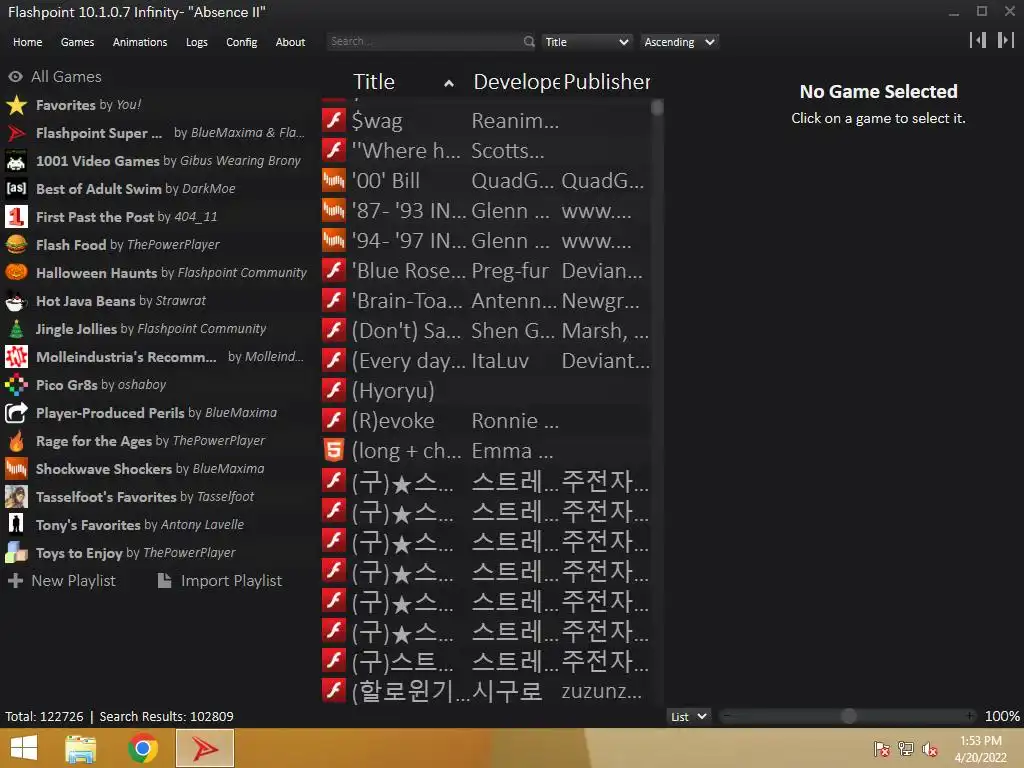Screen dimensions: 1024x768
Task: Open the Animations tab
Action: [x=140, y=42]
